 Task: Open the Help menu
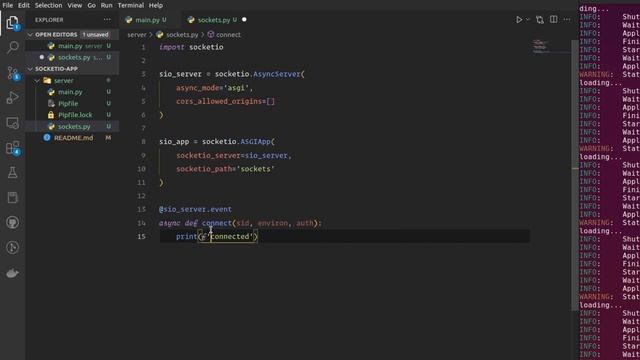point(156,5)
